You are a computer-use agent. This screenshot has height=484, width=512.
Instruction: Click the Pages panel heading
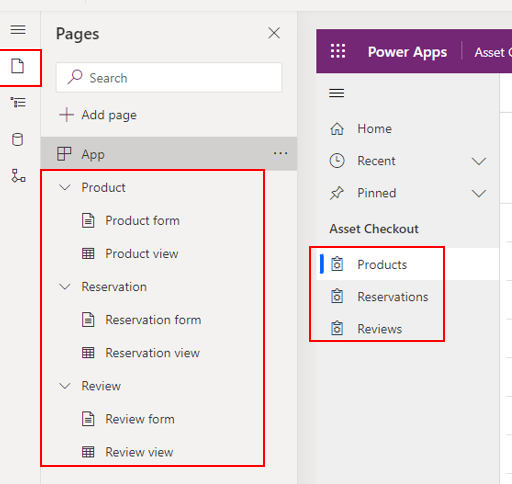[x=77, y=34]
